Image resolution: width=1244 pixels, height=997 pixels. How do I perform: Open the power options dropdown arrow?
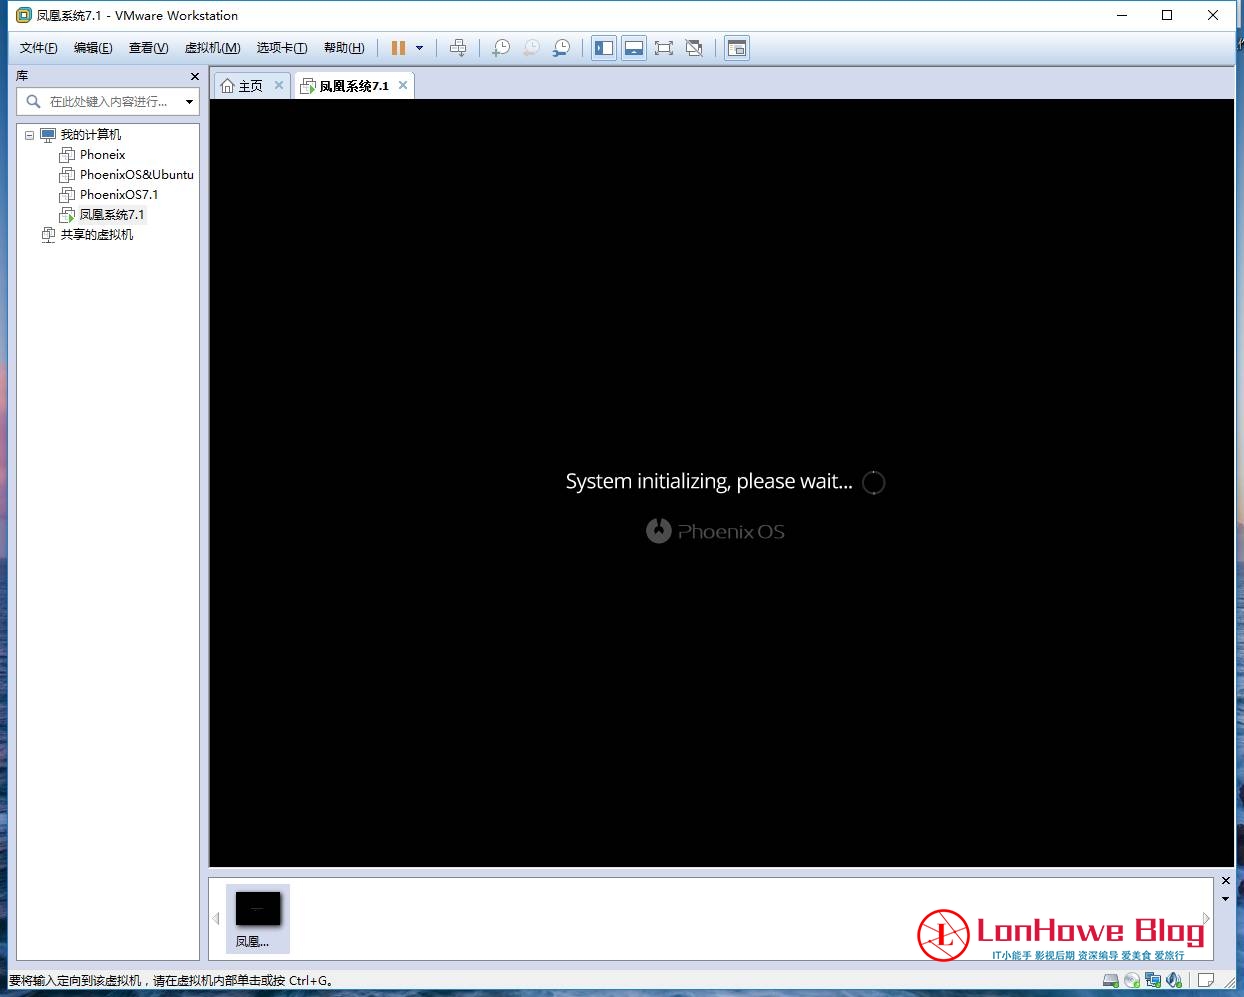(419, 48)
